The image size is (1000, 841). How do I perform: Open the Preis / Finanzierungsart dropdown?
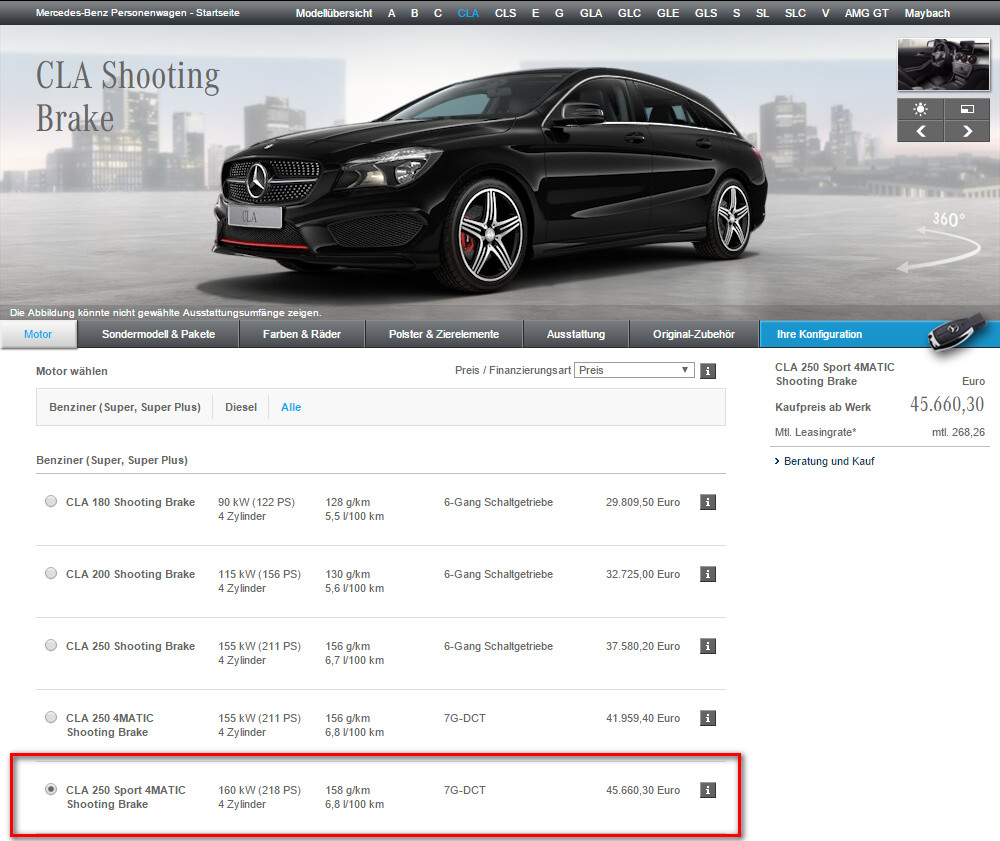(x=634, y=370)
